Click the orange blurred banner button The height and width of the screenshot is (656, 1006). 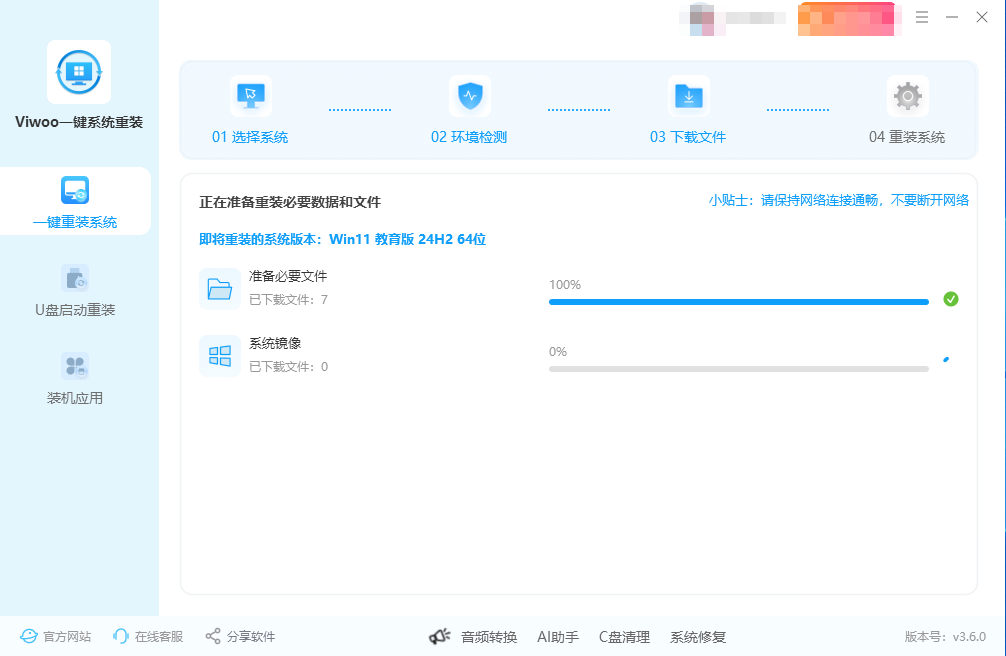848,19
